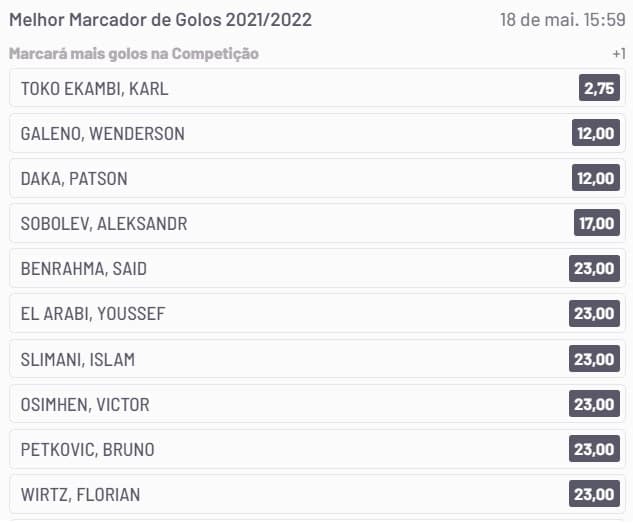Click the 2,75 odds for Toko Ekambi
Screen dimensions: 633x523
(x=599, y=88)
